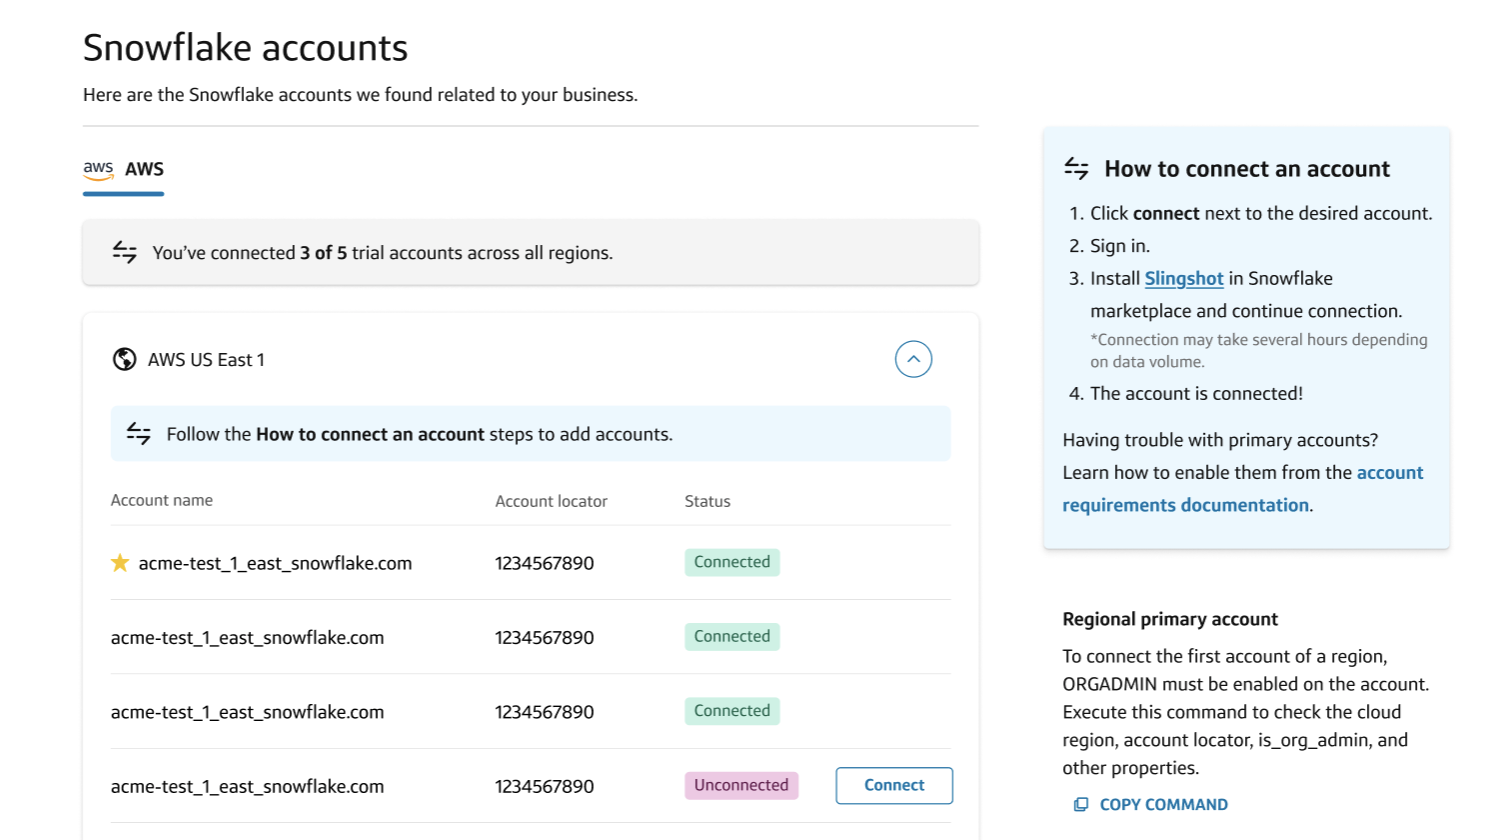The width and height of the screenshot is (1508, 840).
Task: Click the Unconnected status badge
Action: click(741, 785)
